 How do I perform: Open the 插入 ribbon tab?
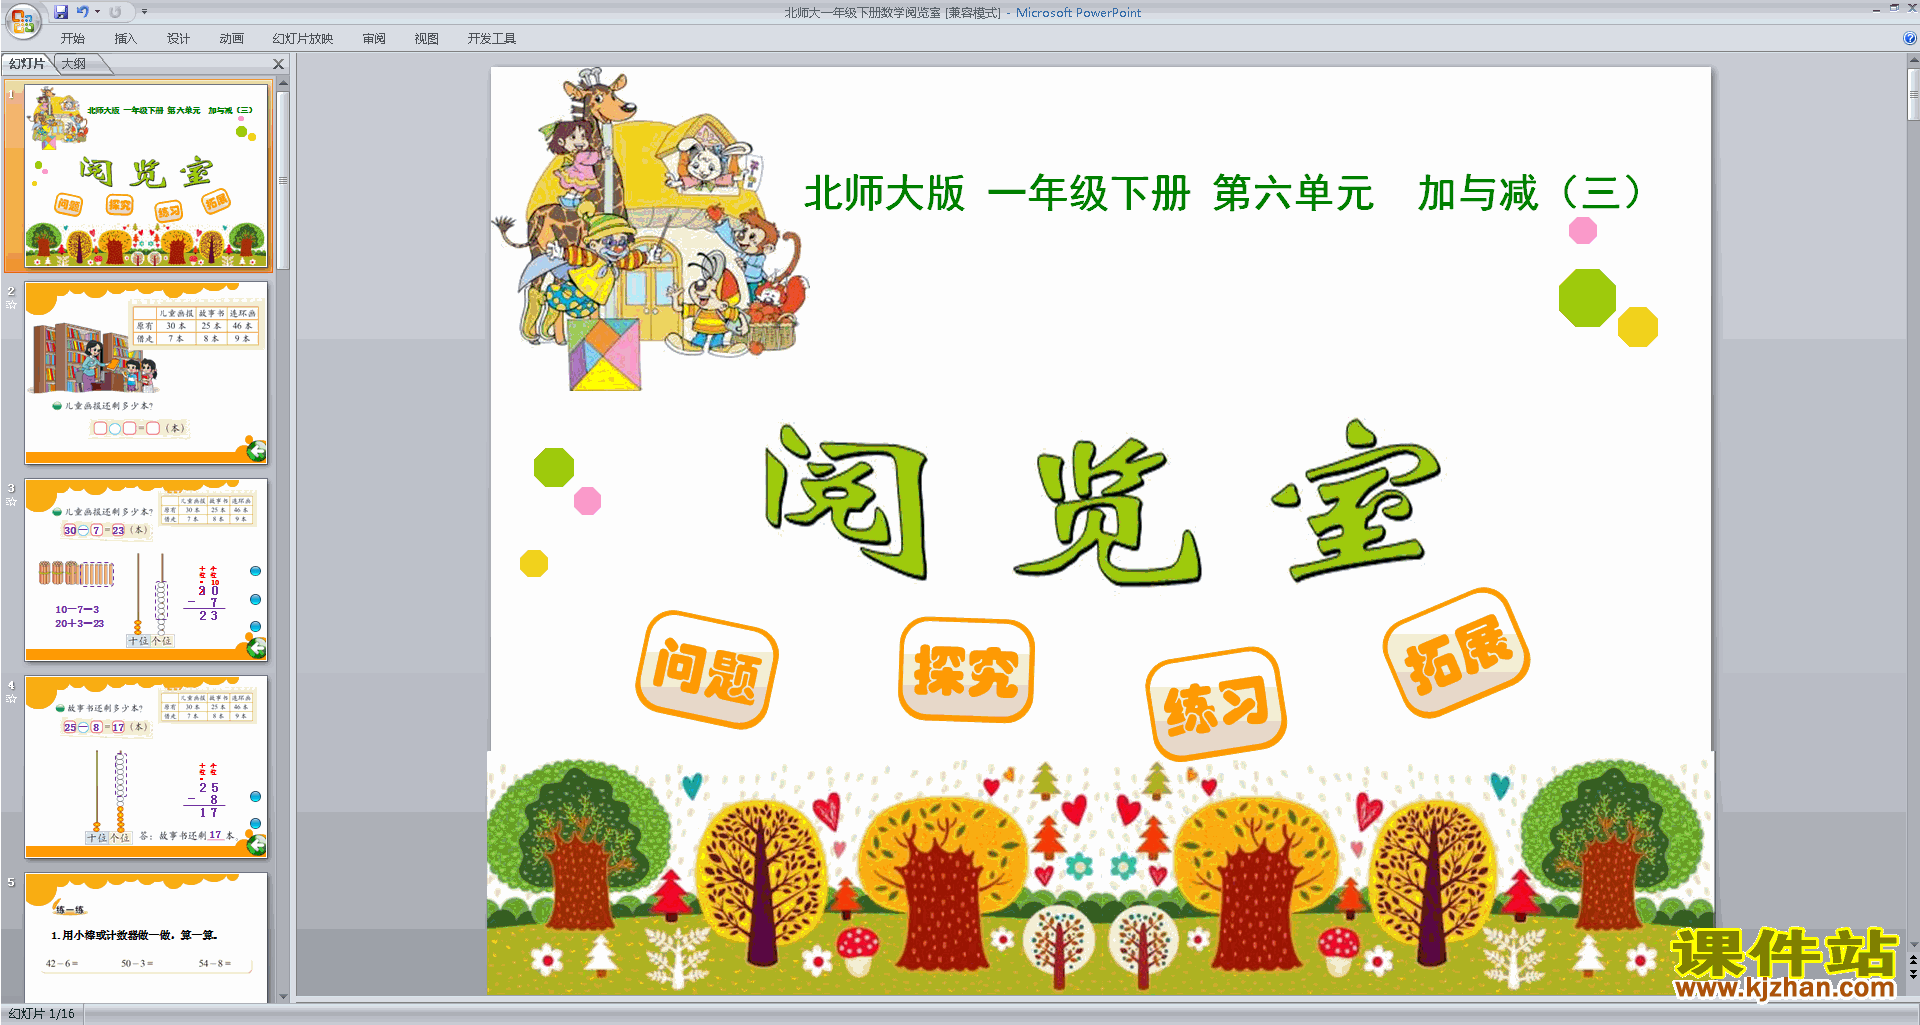pyautogui.click(x=126, y=39)
